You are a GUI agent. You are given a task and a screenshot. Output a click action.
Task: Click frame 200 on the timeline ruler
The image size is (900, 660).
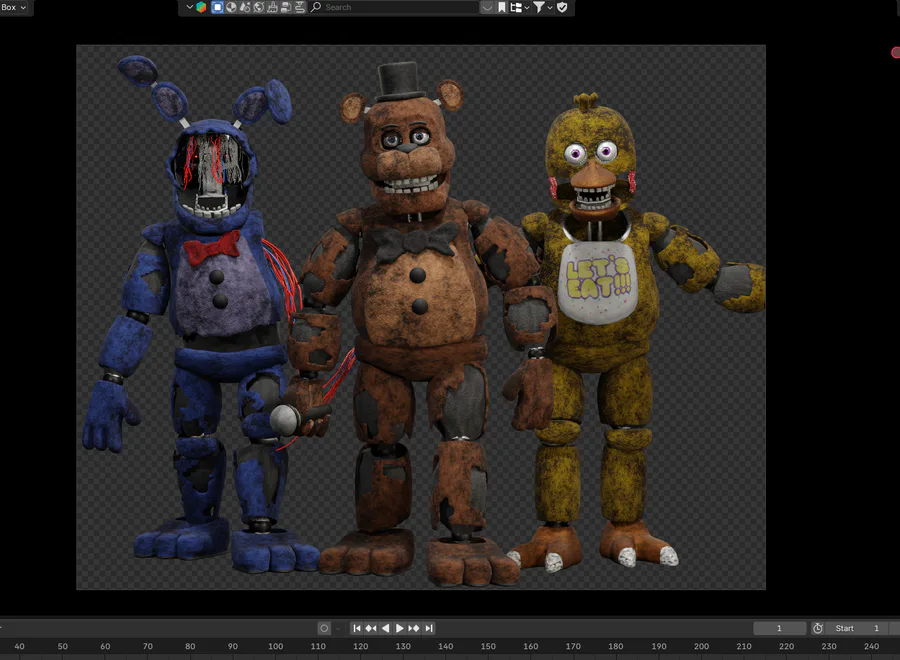tap(701, 646)
